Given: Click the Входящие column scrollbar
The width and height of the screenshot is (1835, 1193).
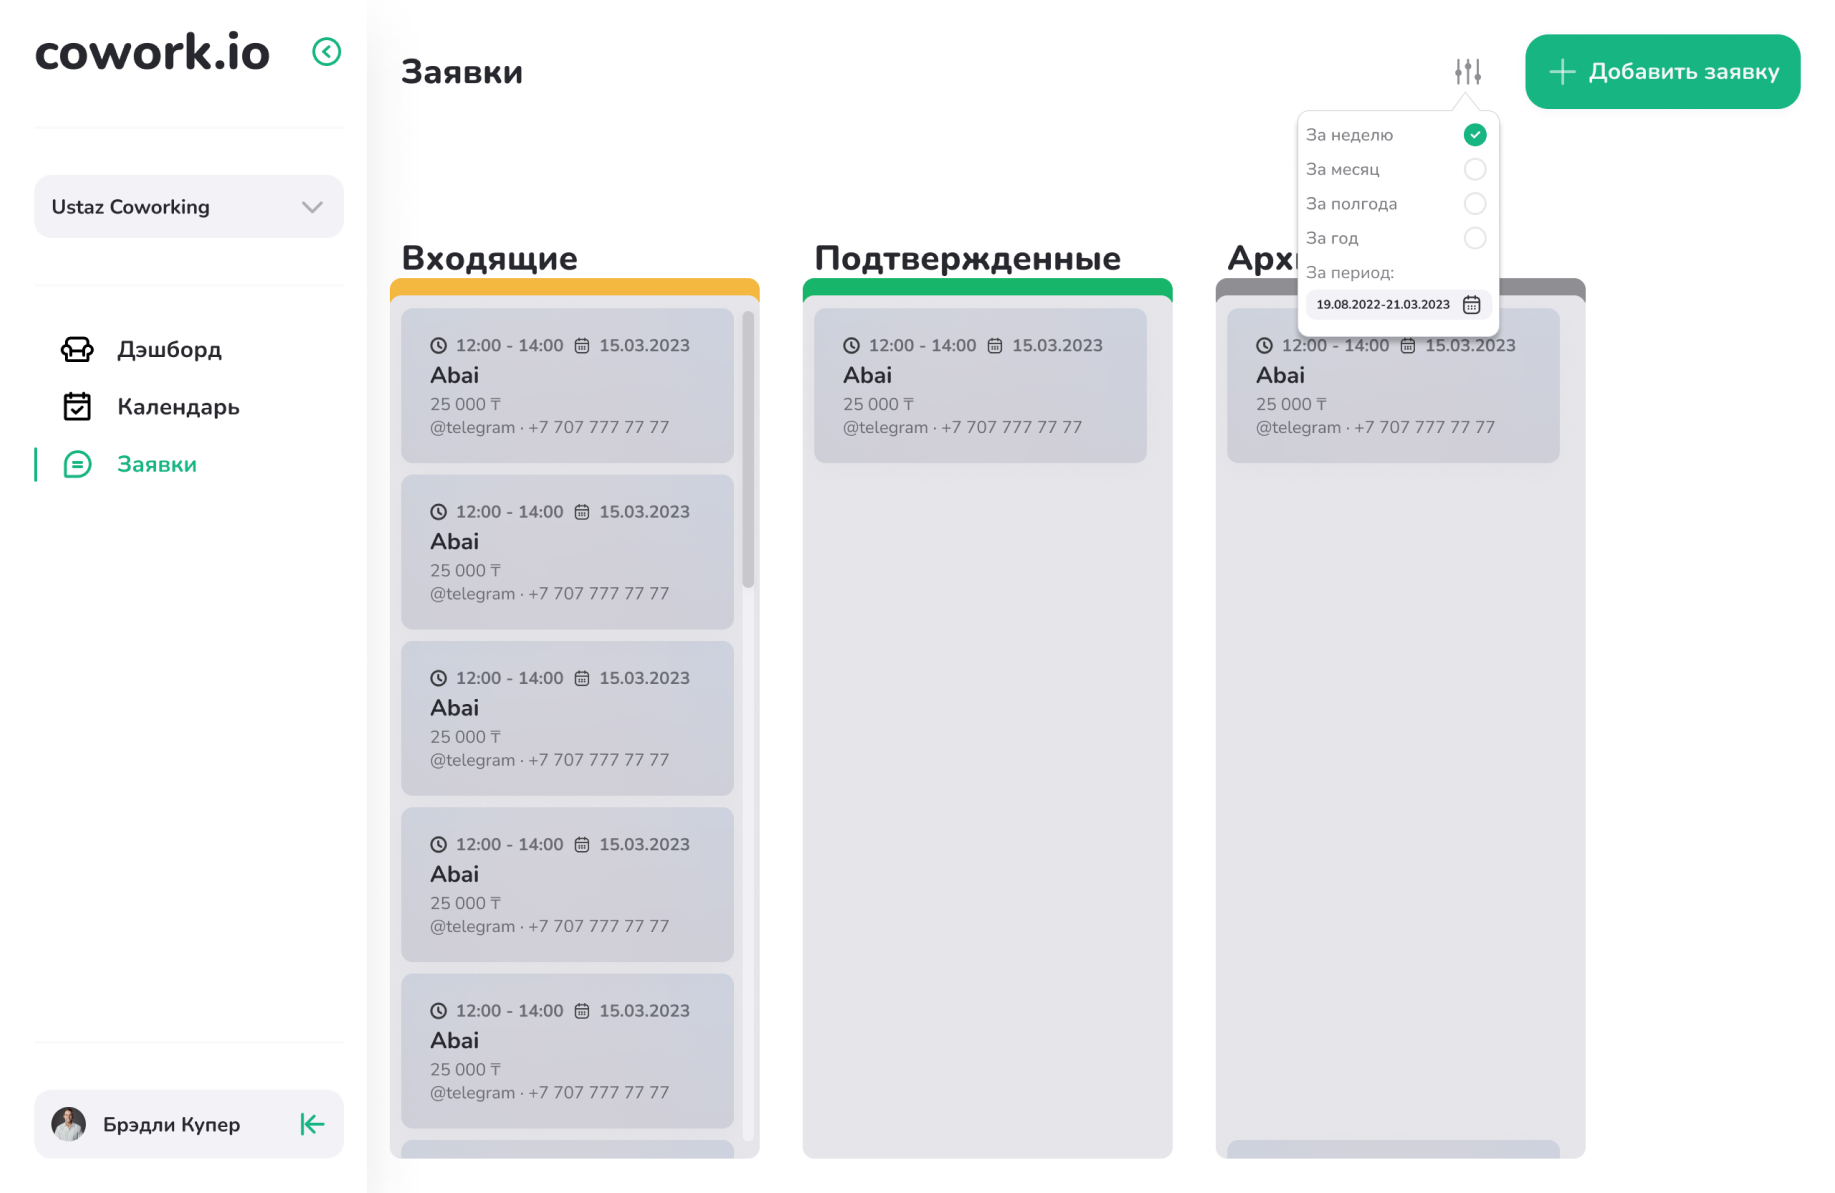Looking at the screenshot, I should pos(747,450).
